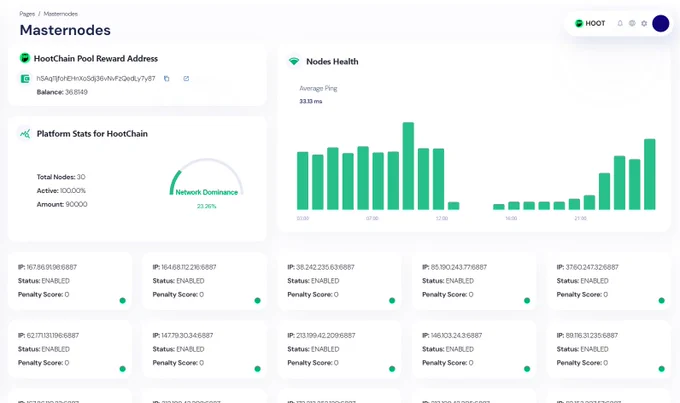680x403 pixels.
Task: Click status dot of node 213.199.42.209
Action: click(392, 369)
